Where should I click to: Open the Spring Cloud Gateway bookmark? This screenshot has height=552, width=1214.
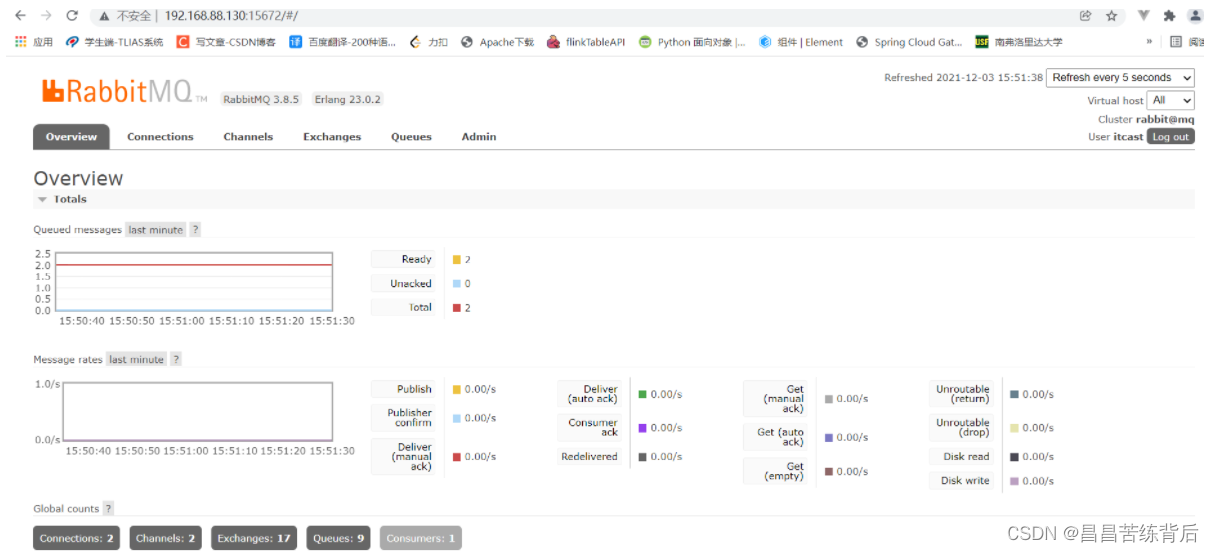(x=909, y=42)
